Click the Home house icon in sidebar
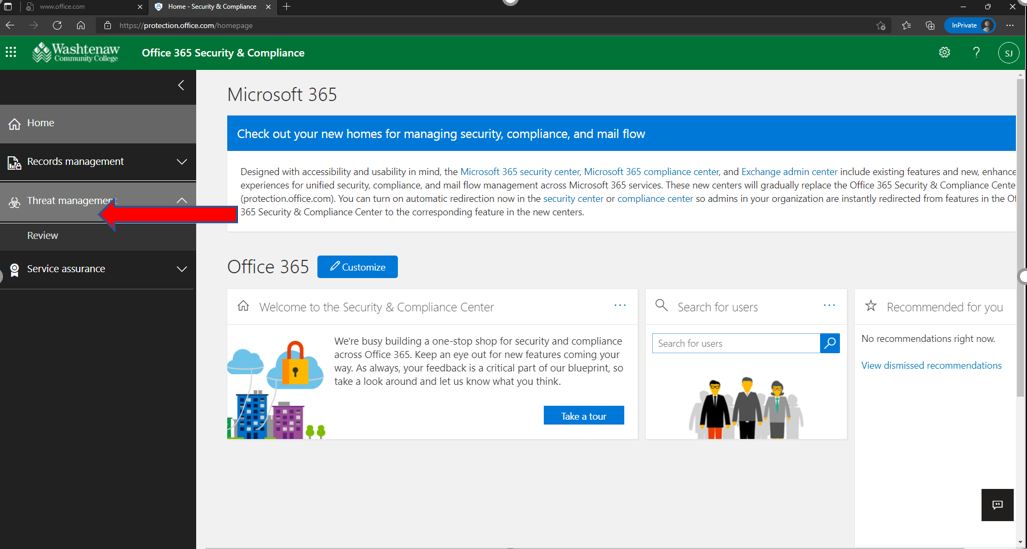 (x=14, y=123)
